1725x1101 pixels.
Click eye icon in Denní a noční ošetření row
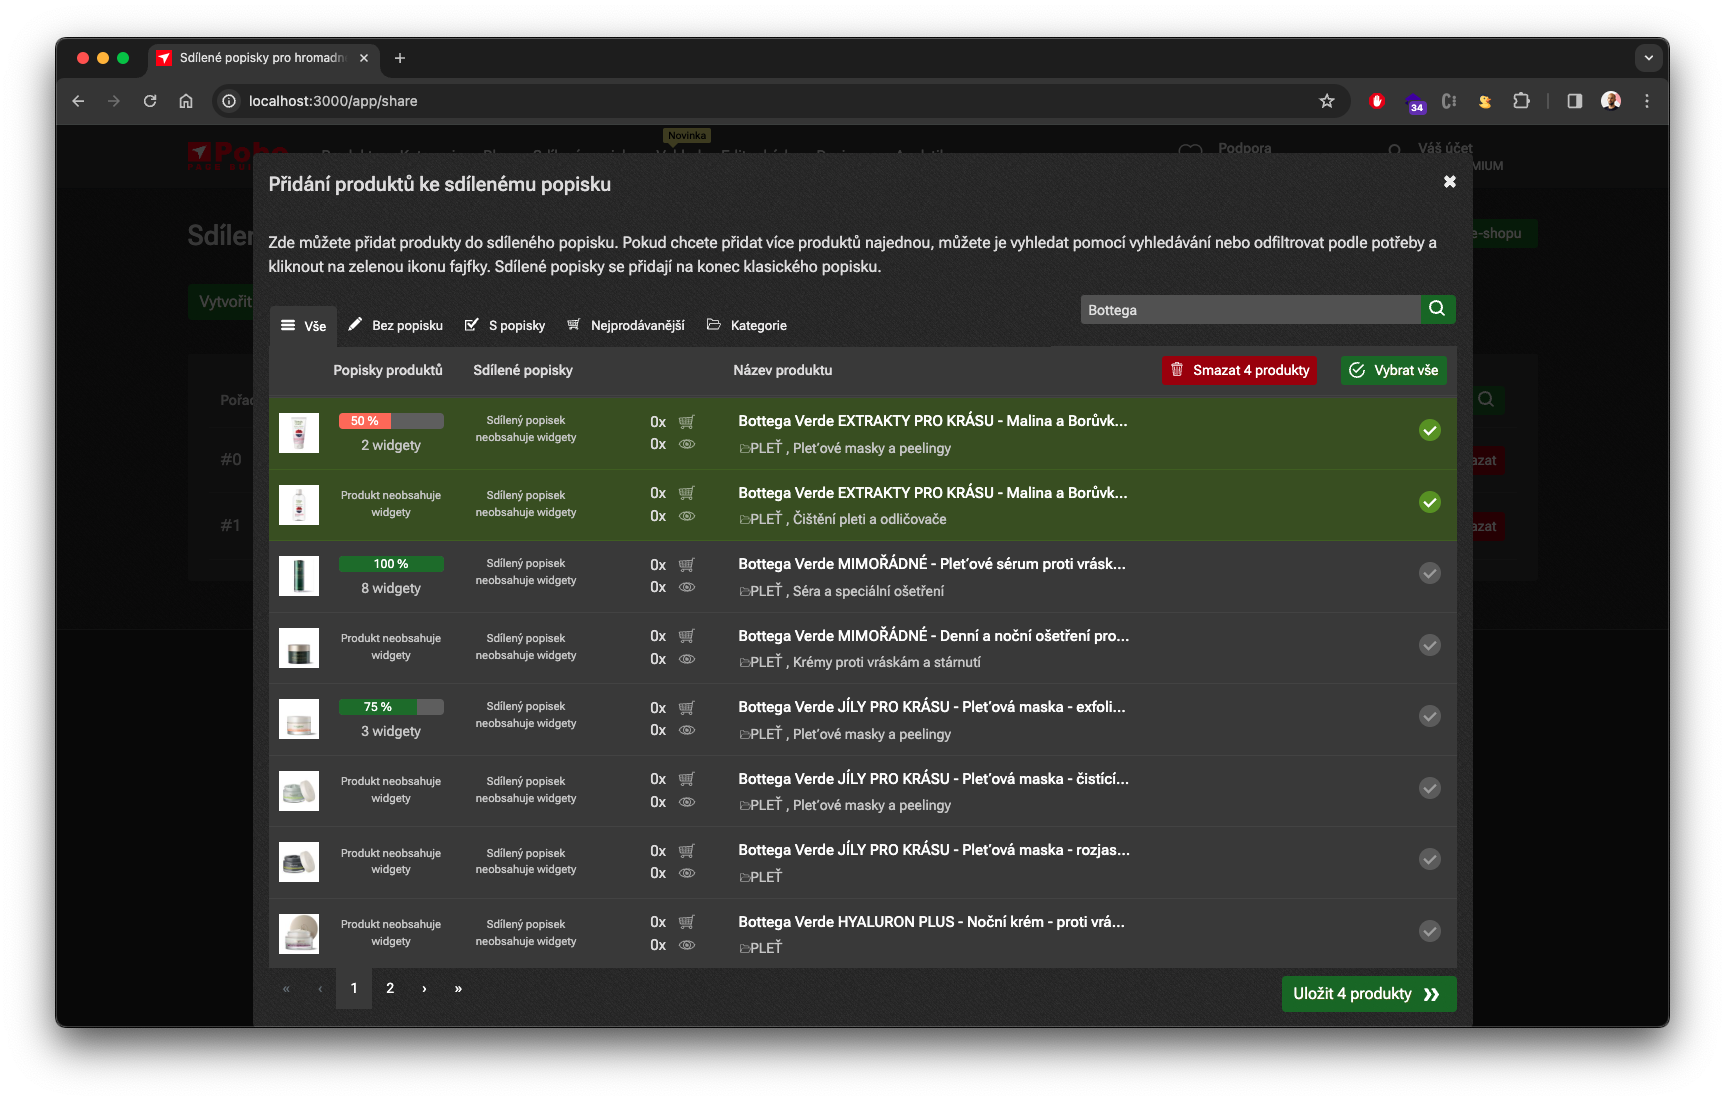coord(687,659)
